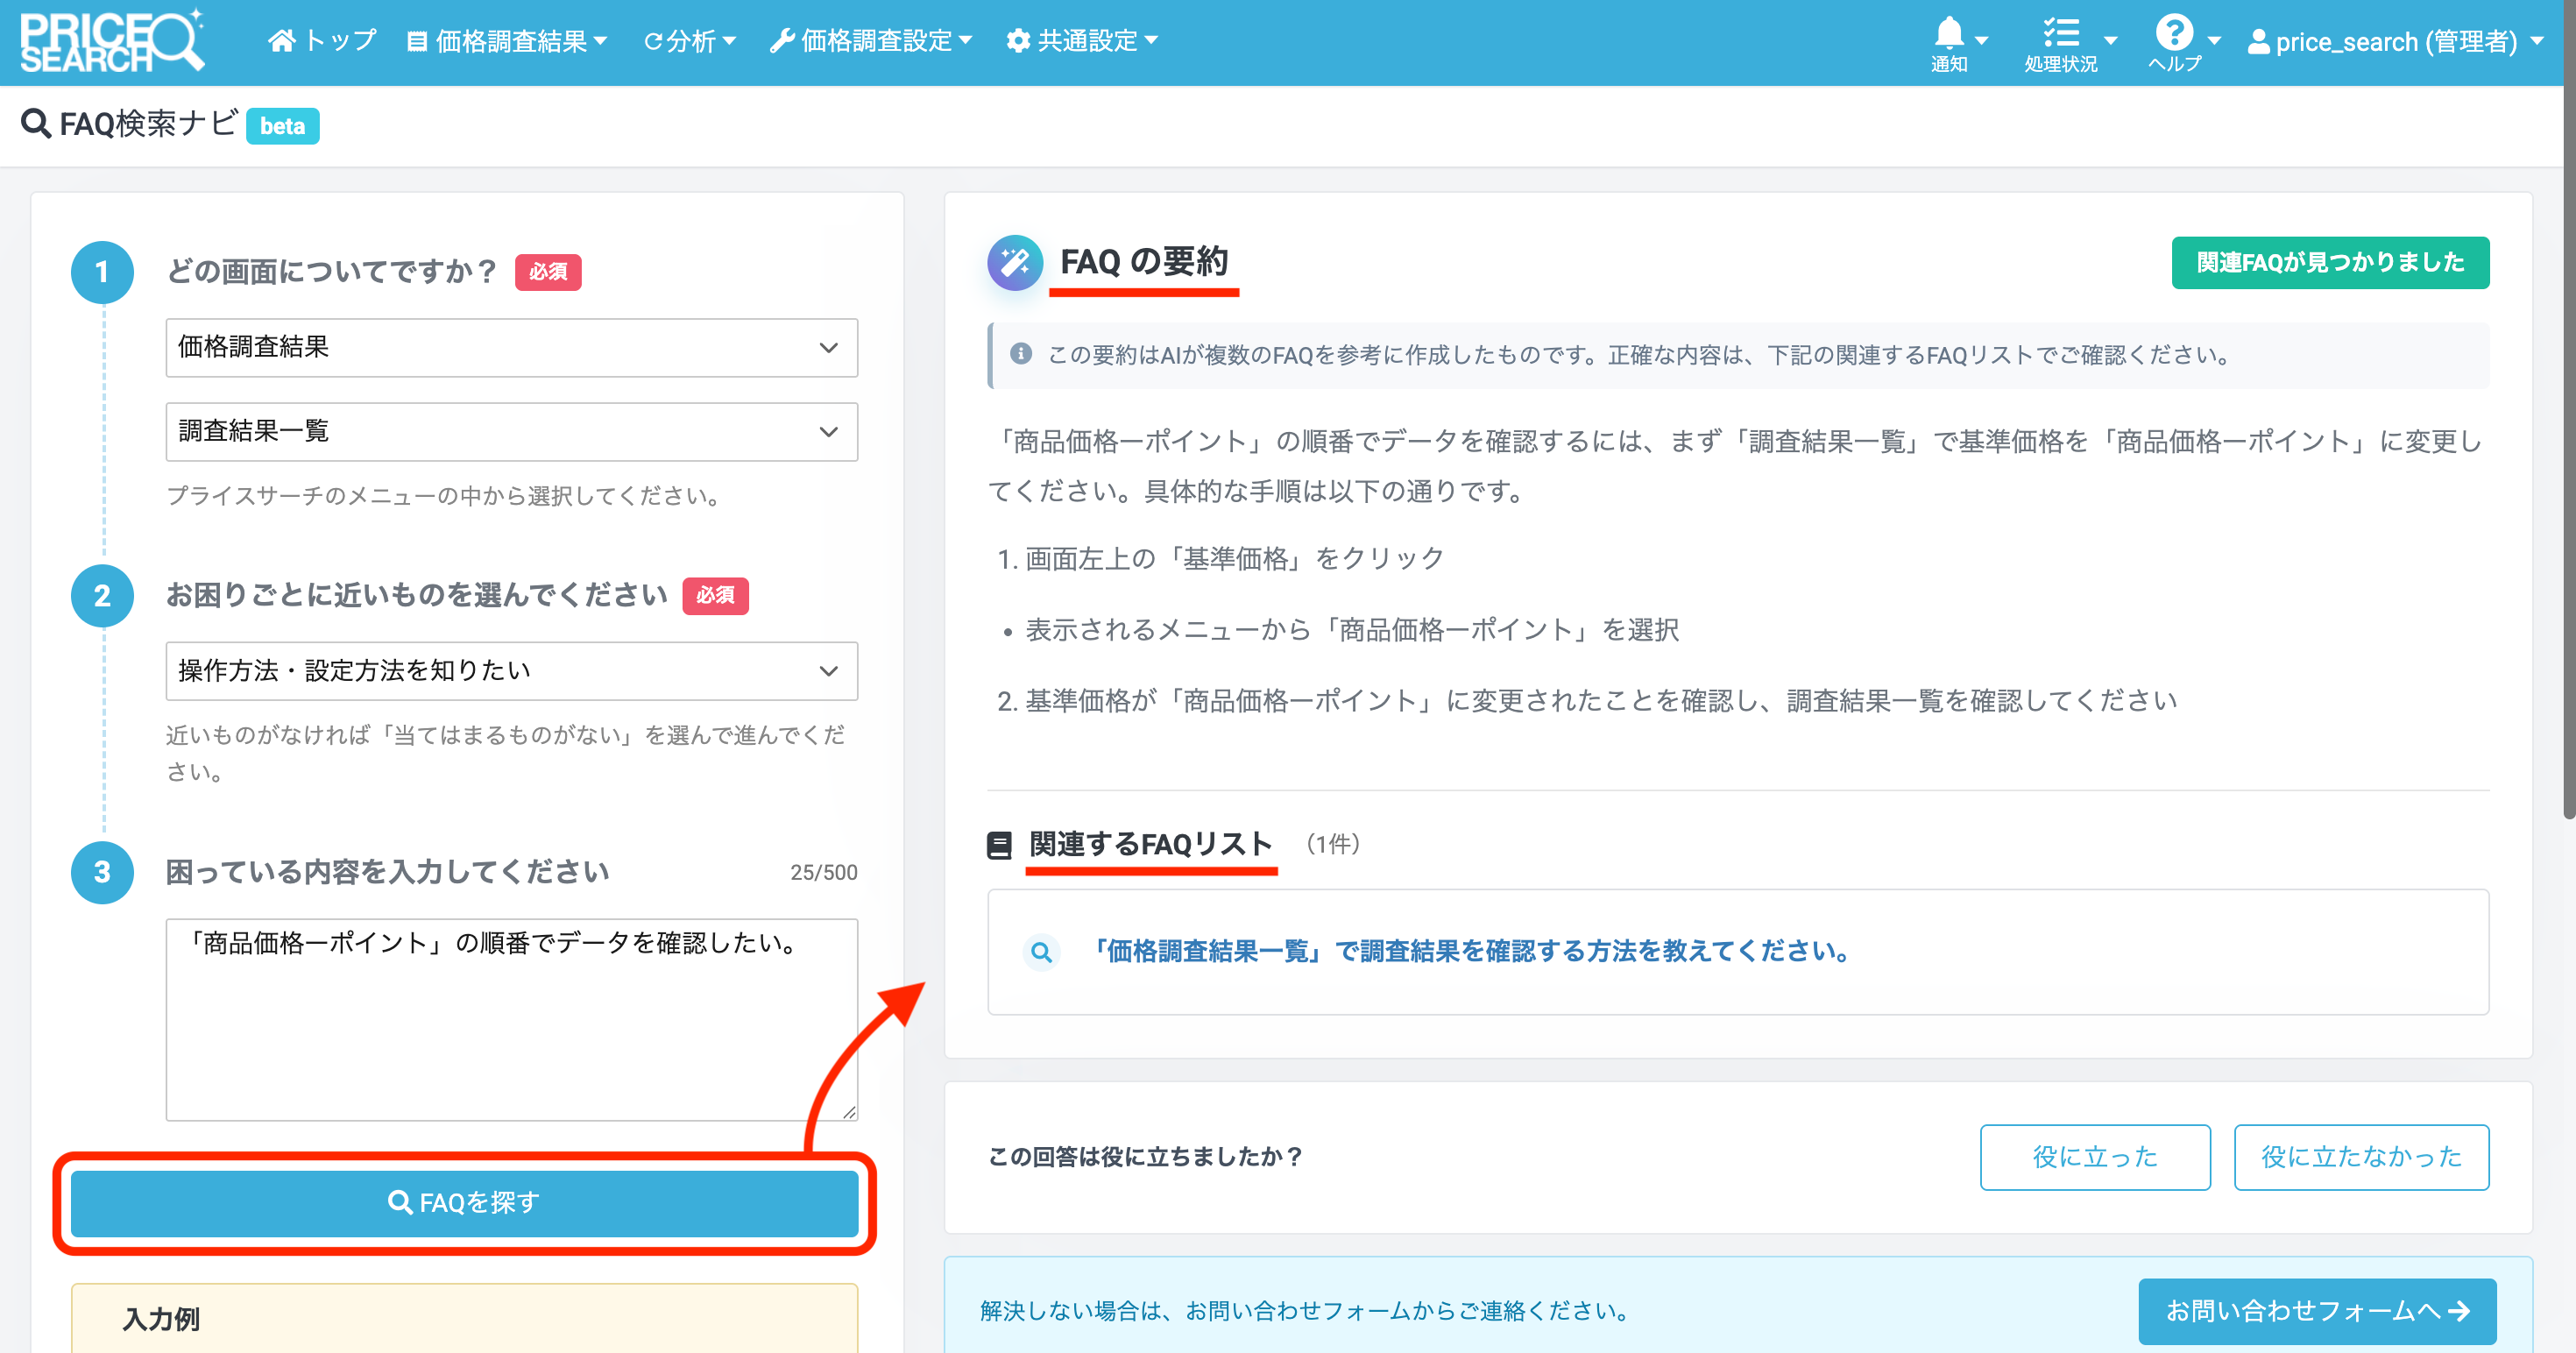The width and height of the screenshot is (2576, 1353).
Task: Click the PRICE SEARCH logo
Action: click(x=112, y=41)
